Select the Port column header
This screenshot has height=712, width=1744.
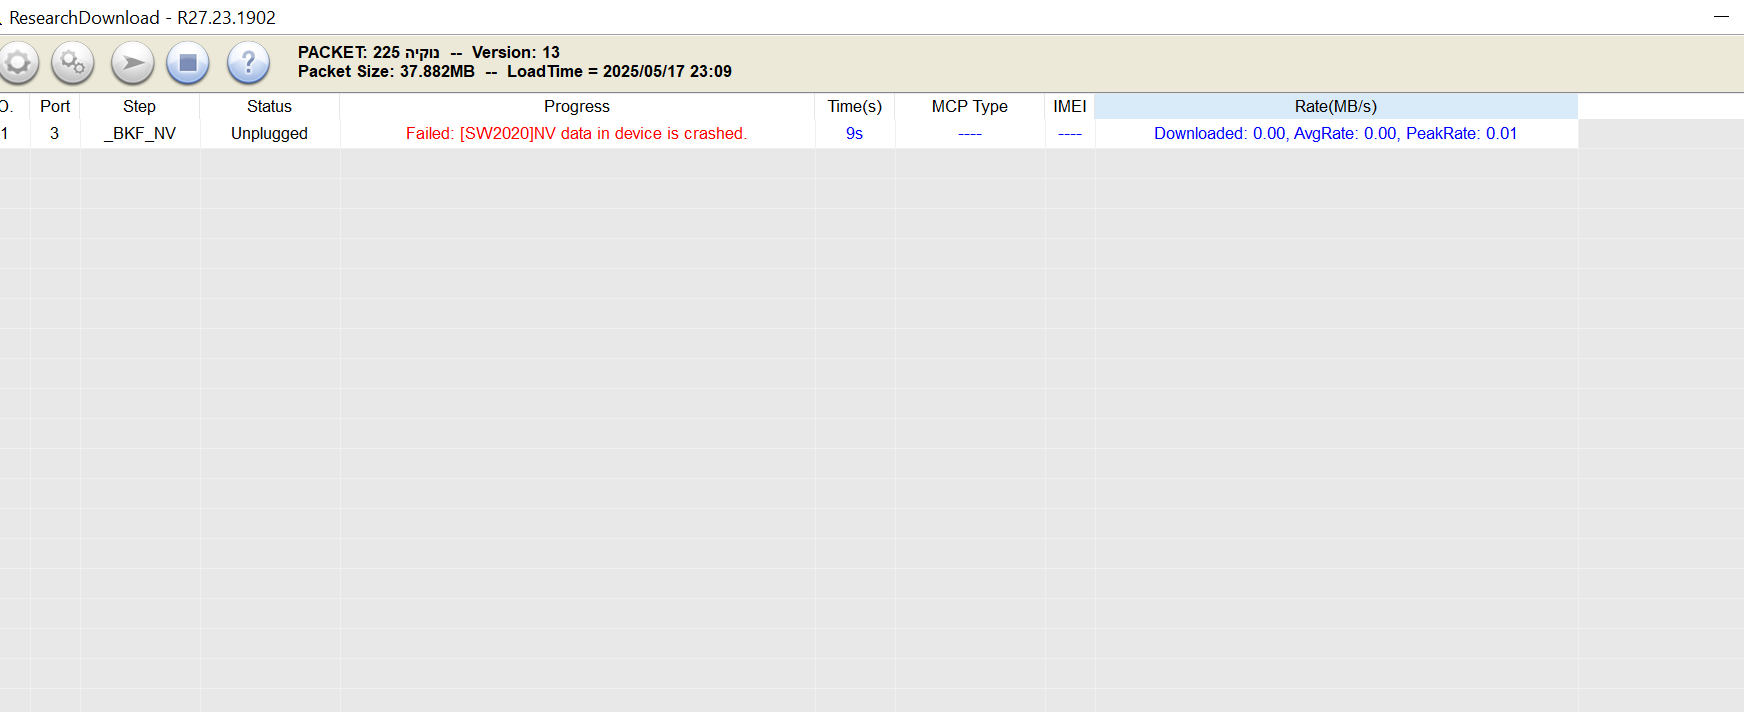(55, 106)
